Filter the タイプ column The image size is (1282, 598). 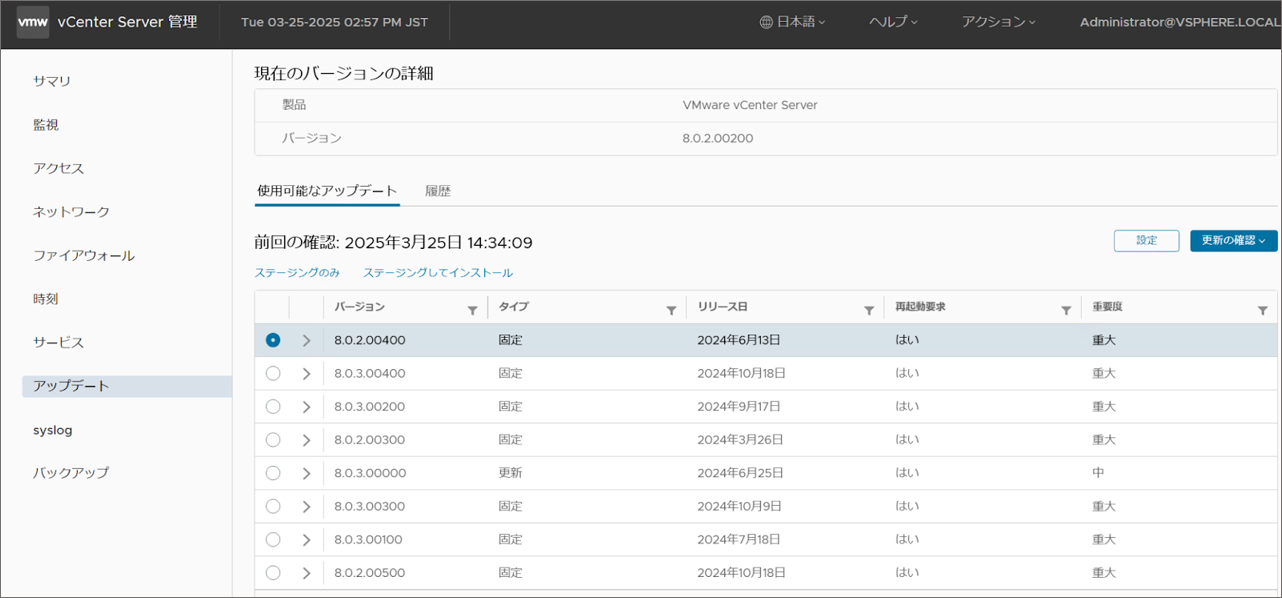[671, 311]
